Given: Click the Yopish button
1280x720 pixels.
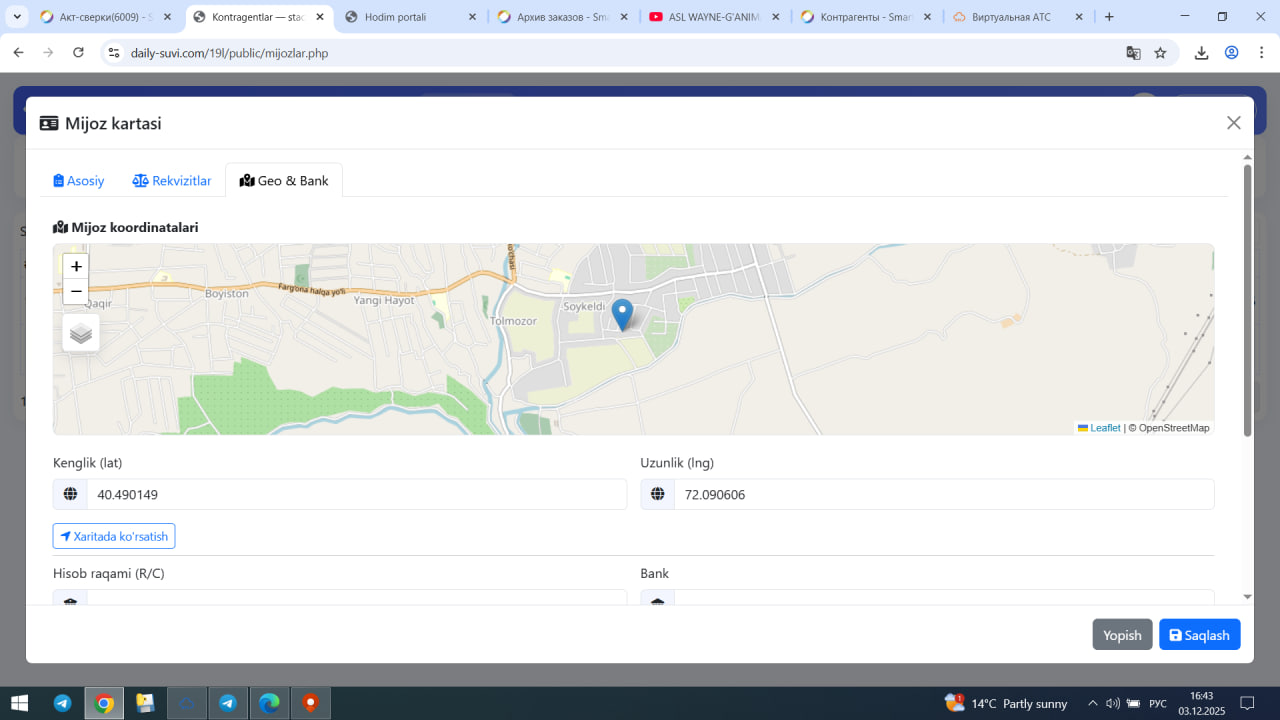Looking at the screenshot, I should click(1122, 635).
